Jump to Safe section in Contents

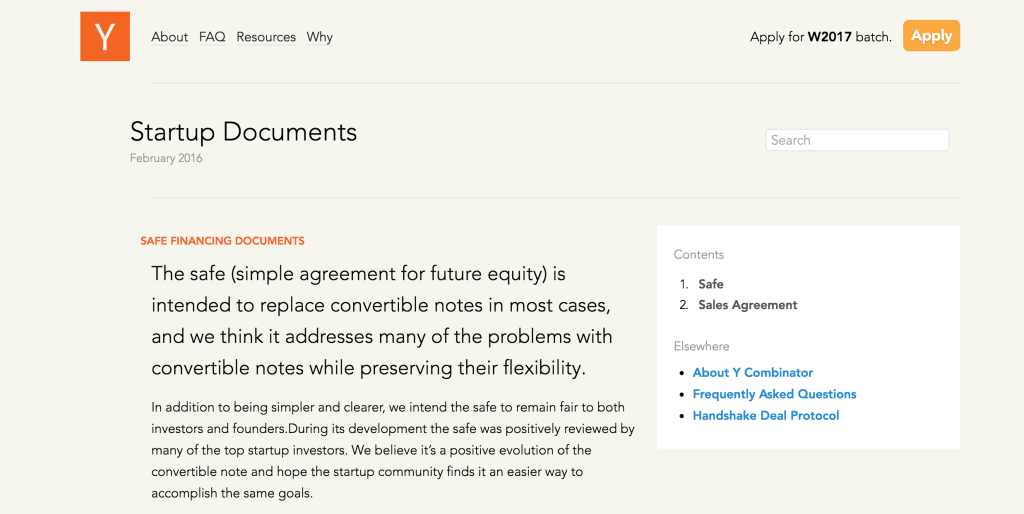click(x=711, y=284)
